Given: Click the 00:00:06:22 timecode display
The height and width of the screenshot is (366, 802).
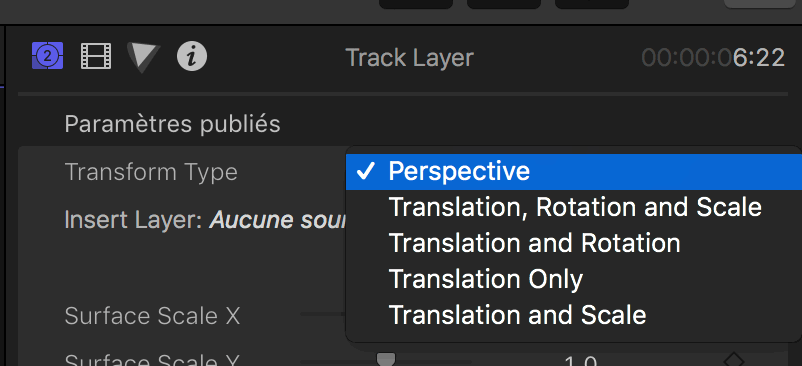Looking at the screenshot, I should pyautogui.click(x=713, y=57).
